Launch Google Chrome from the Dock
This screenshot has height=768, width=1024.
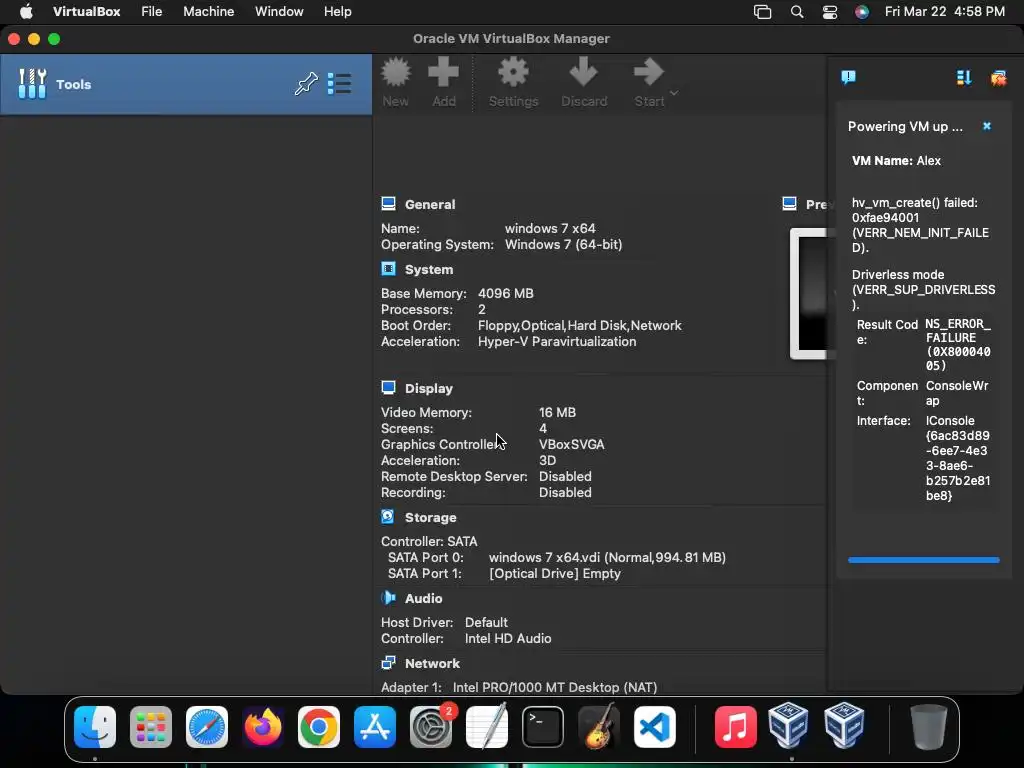pyautogui.click(x=319, y=727)
